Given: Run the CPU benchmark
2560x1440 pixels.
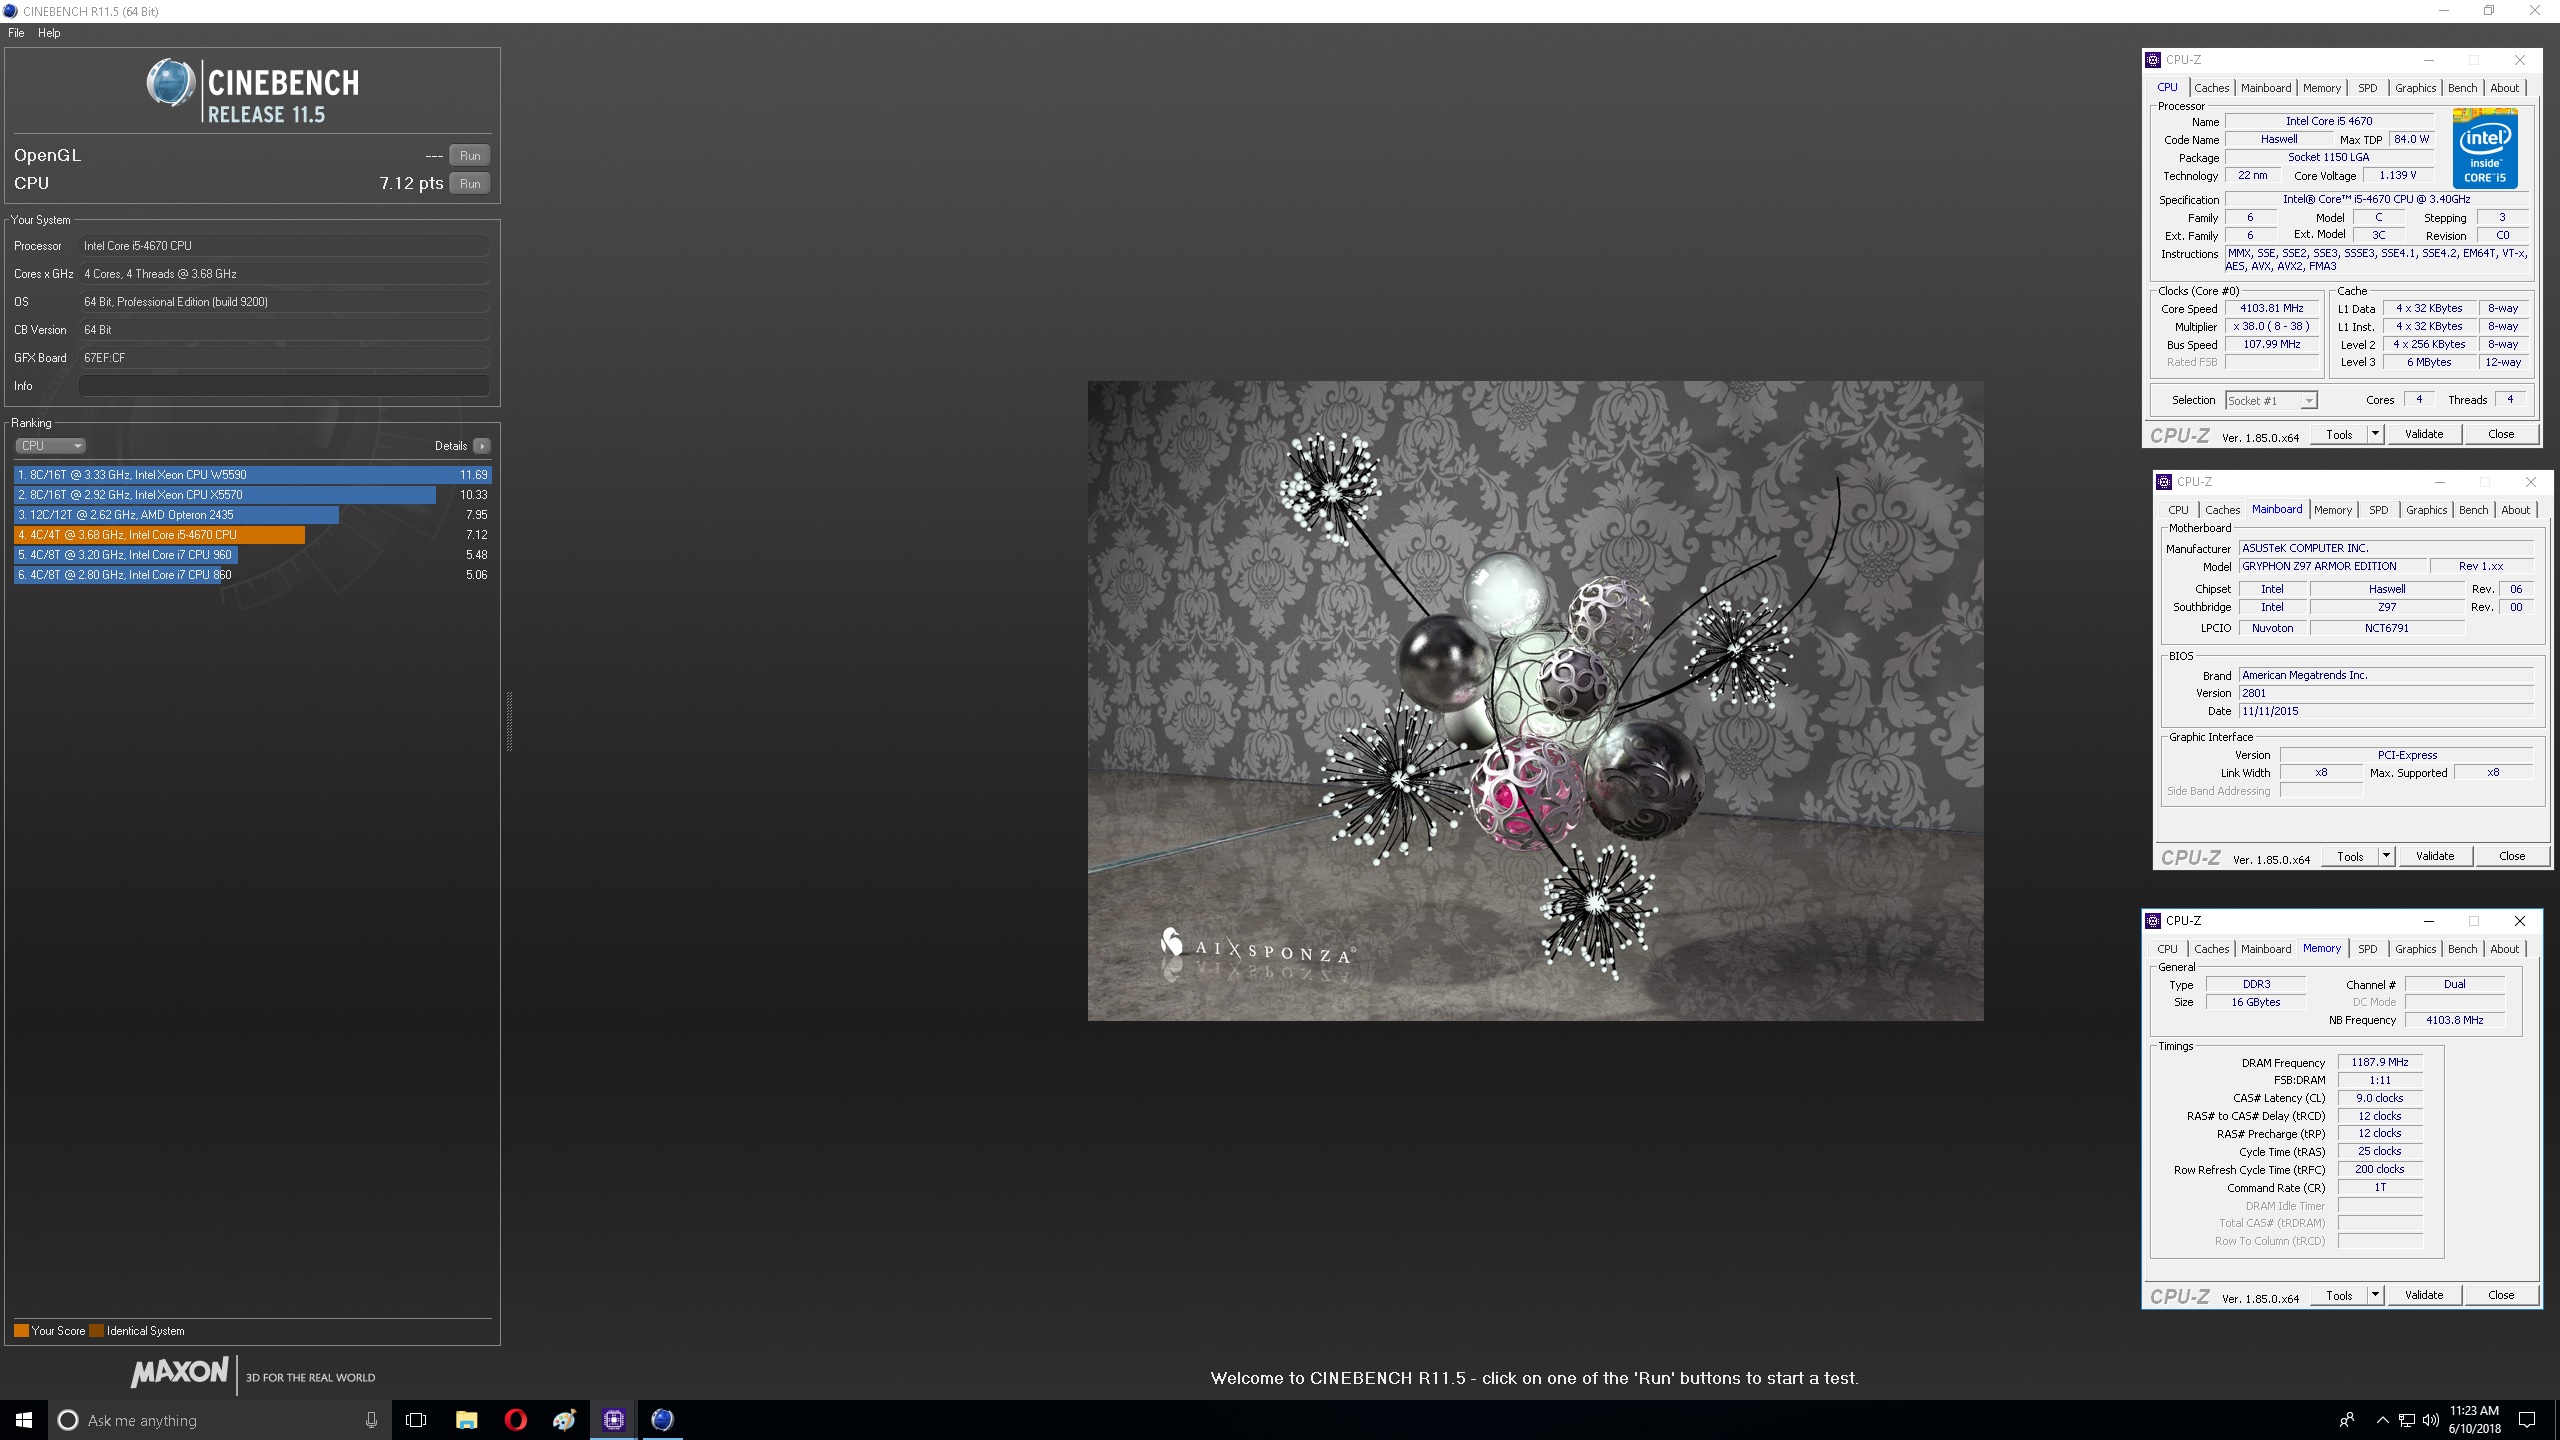Looking at the screenshot, I should [470, 183].
